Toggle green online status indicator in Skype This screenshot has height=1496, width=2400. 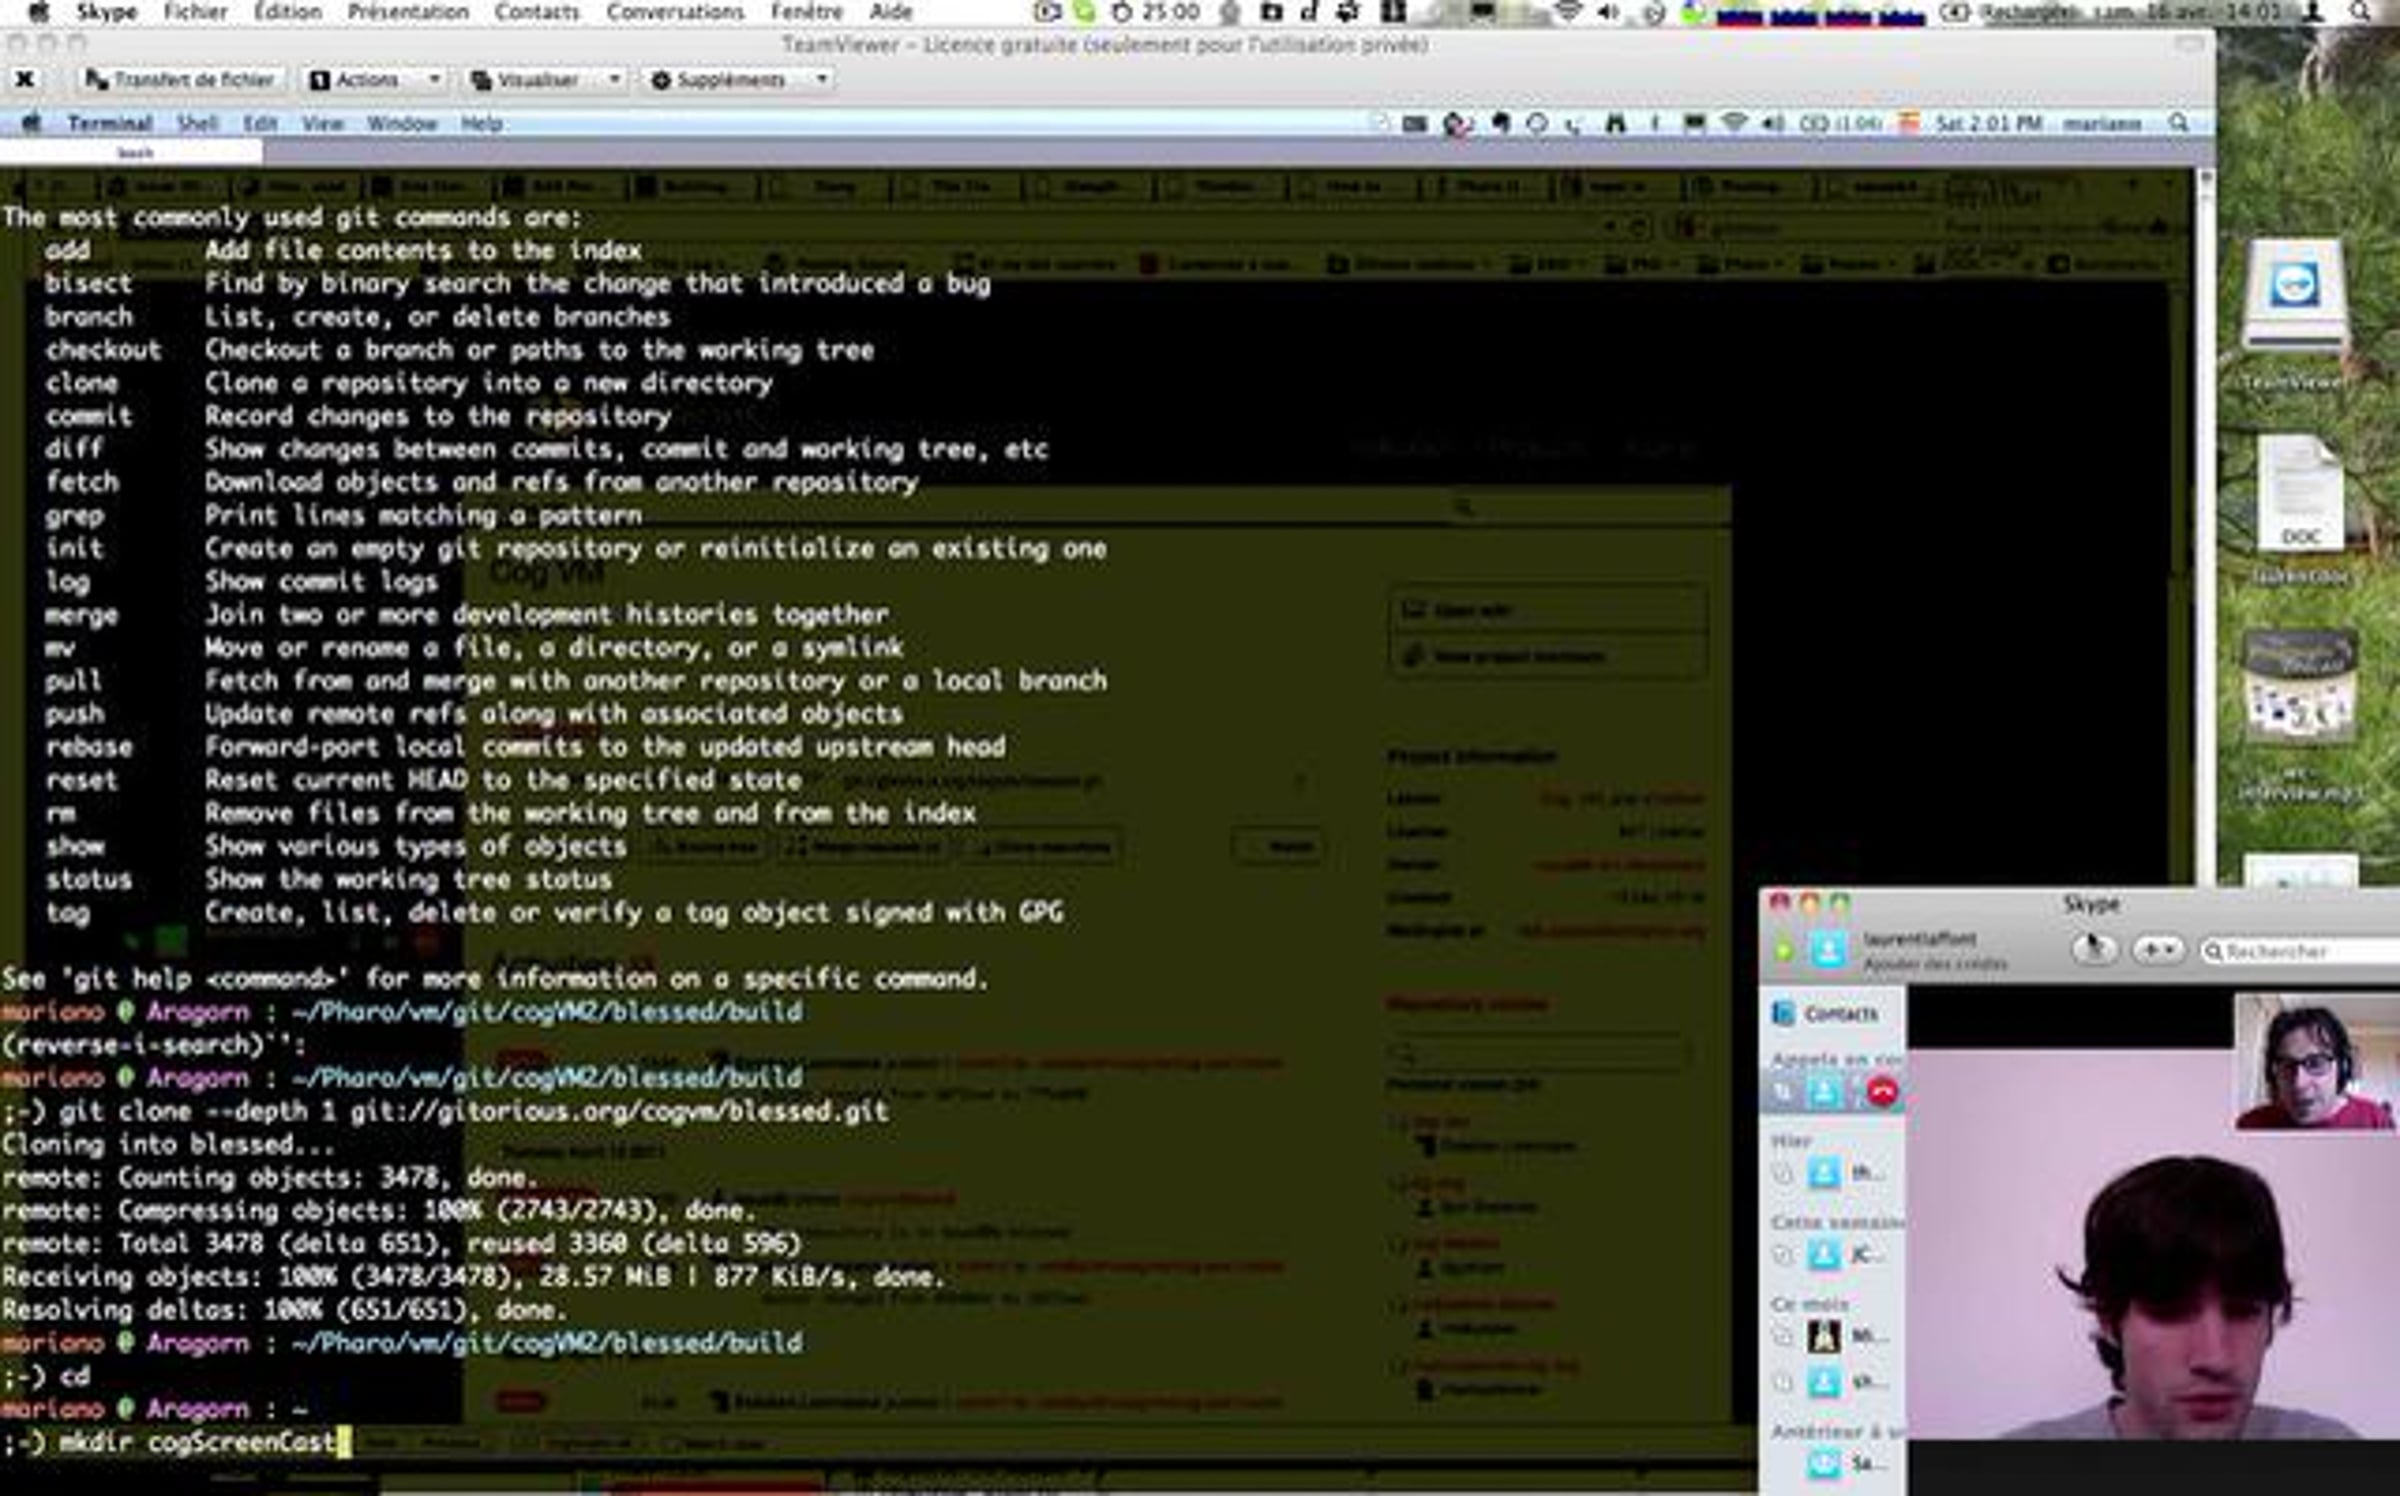tap(1783, 949)
